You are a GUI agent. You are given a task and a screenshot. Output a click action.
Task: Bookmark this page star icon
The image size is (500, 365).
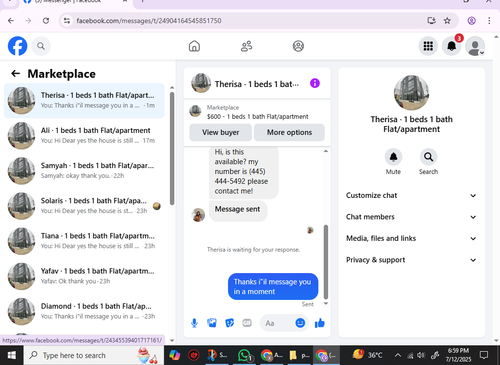coord(447,21)
